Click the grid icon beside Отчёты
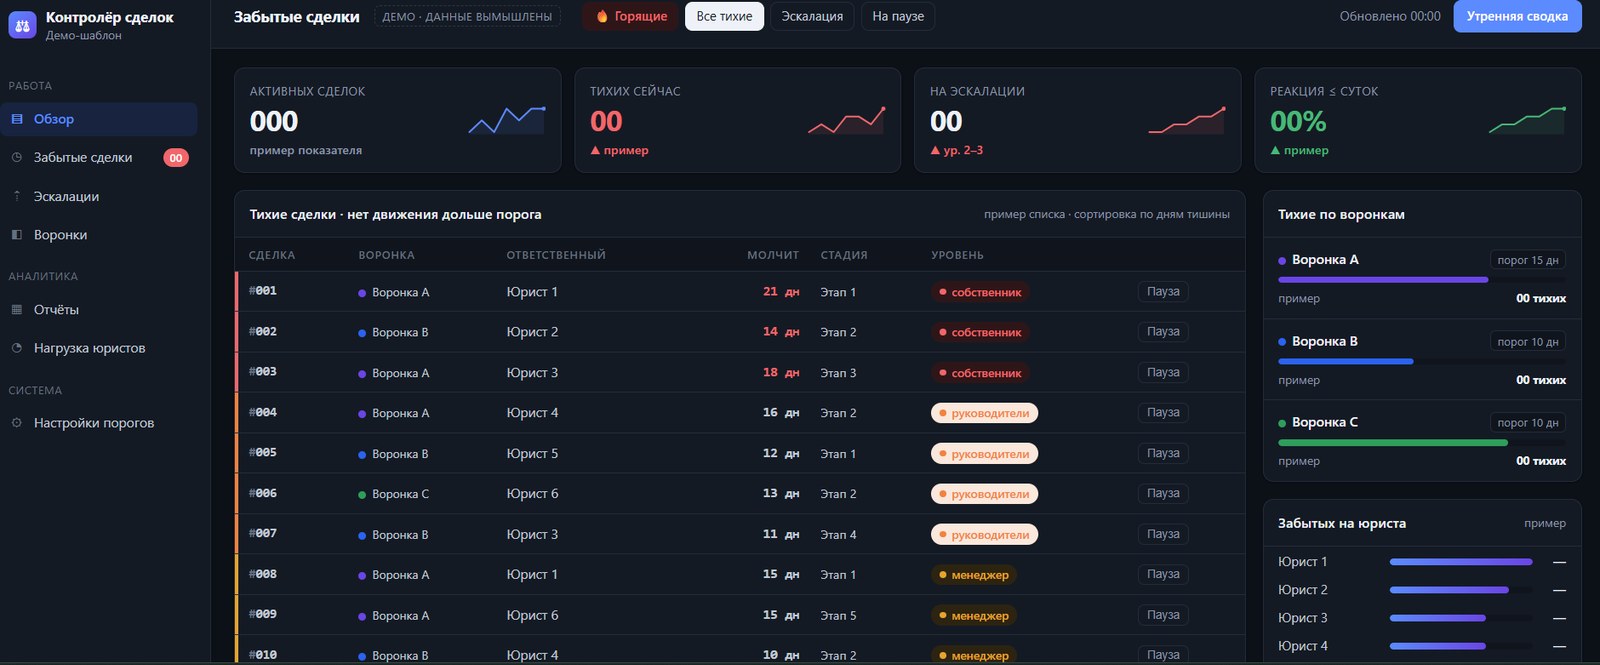1600x665 pixels. (x=17, y=310)
